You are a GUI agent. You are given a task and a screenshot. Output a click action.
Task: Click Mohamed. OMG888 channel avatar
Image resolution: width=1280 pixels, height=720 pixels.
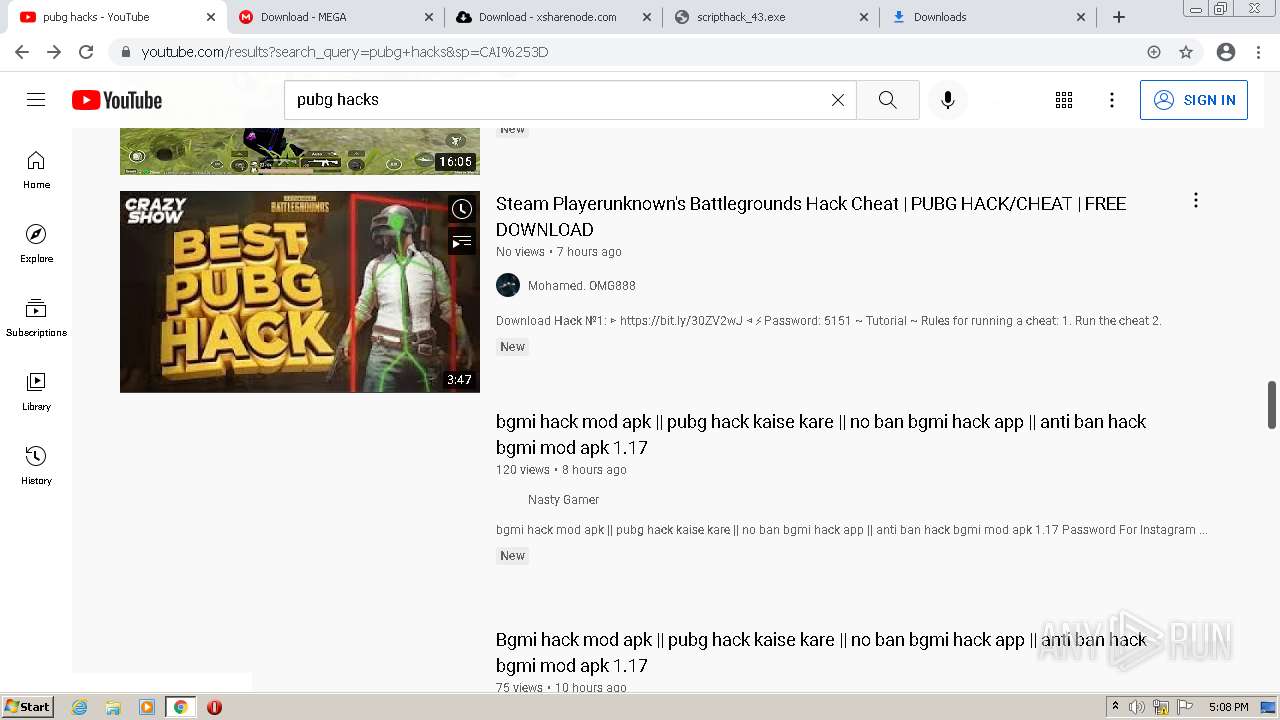(508, 285)
